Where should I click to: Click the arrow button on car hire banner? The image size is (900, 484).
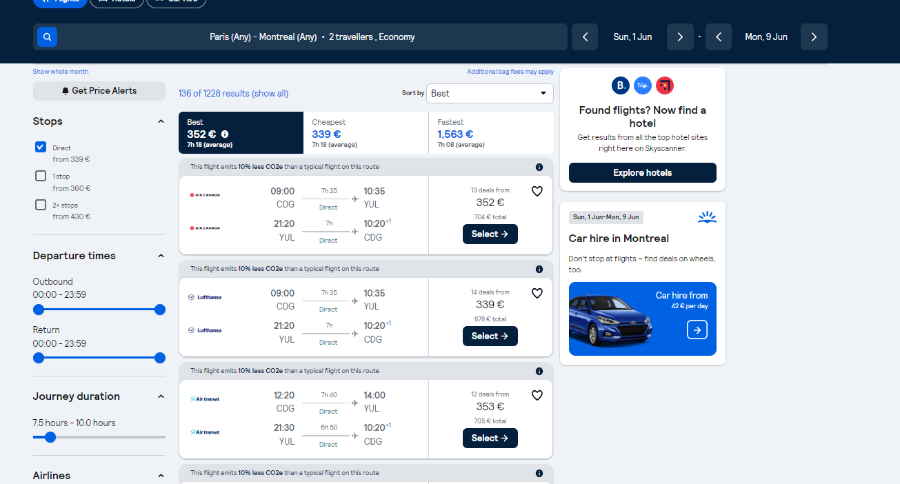click(697, 330)
